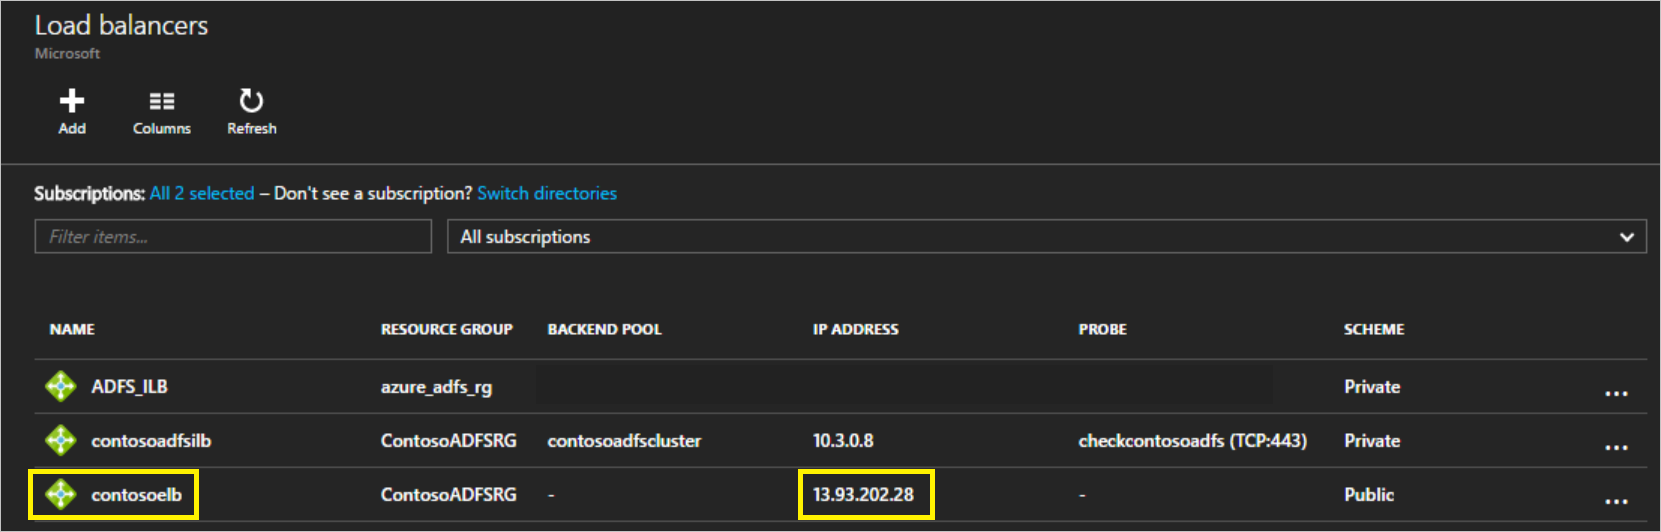Select Private scheme in contosoadfsilb row
The image size is (1661, 532).
1372,440
